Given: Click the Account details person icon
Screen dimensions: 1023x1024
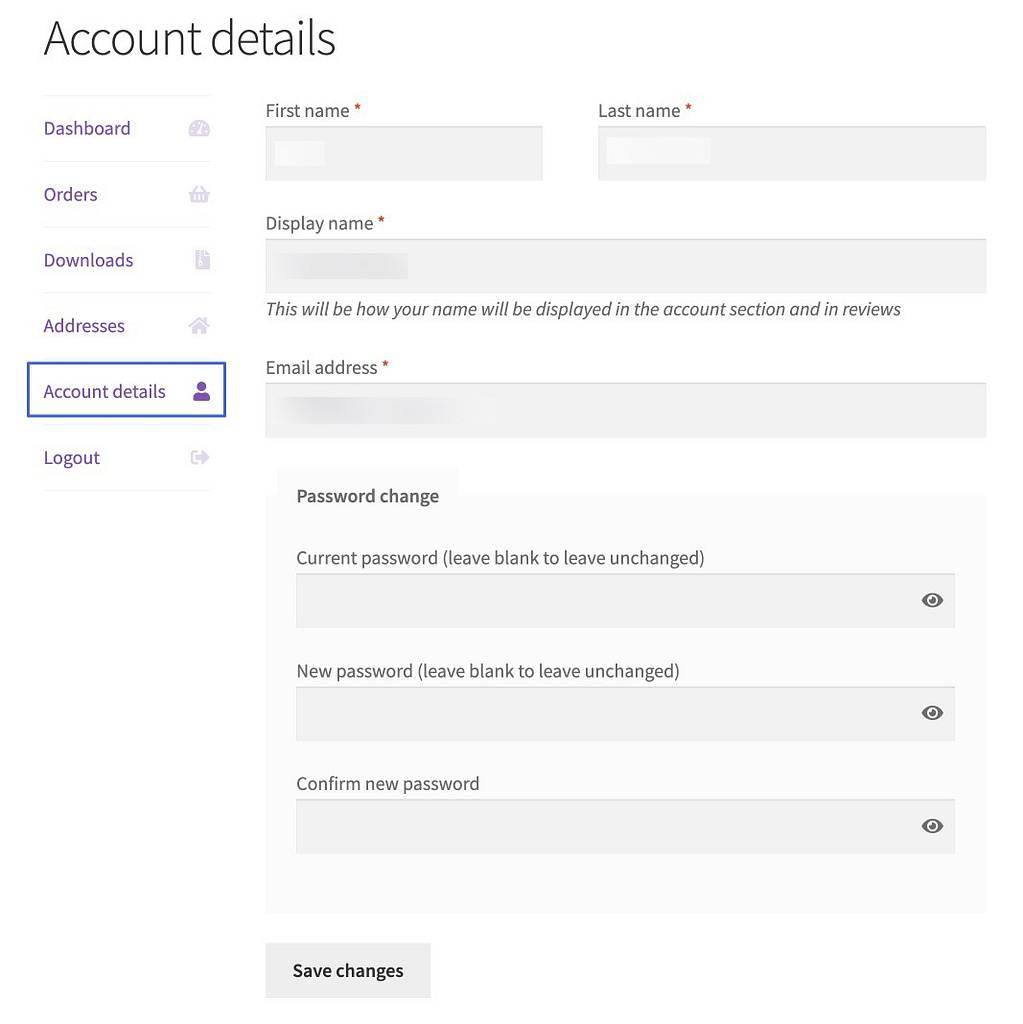Looking at the screenshot, I should (x=199, y=391).
